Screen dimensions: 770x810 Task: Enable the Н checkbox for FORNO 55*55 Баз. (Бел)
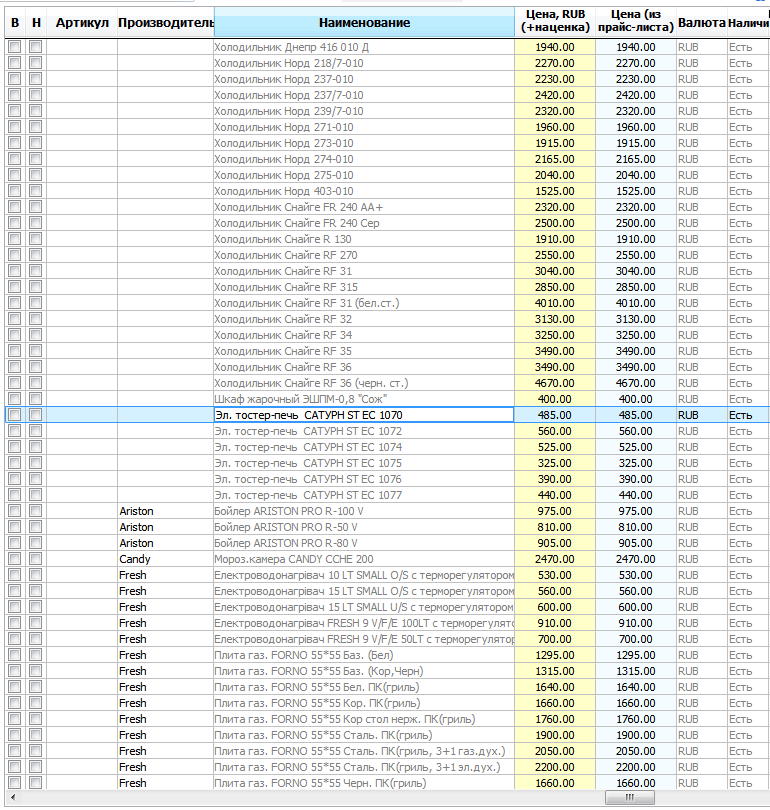(36, 656)
